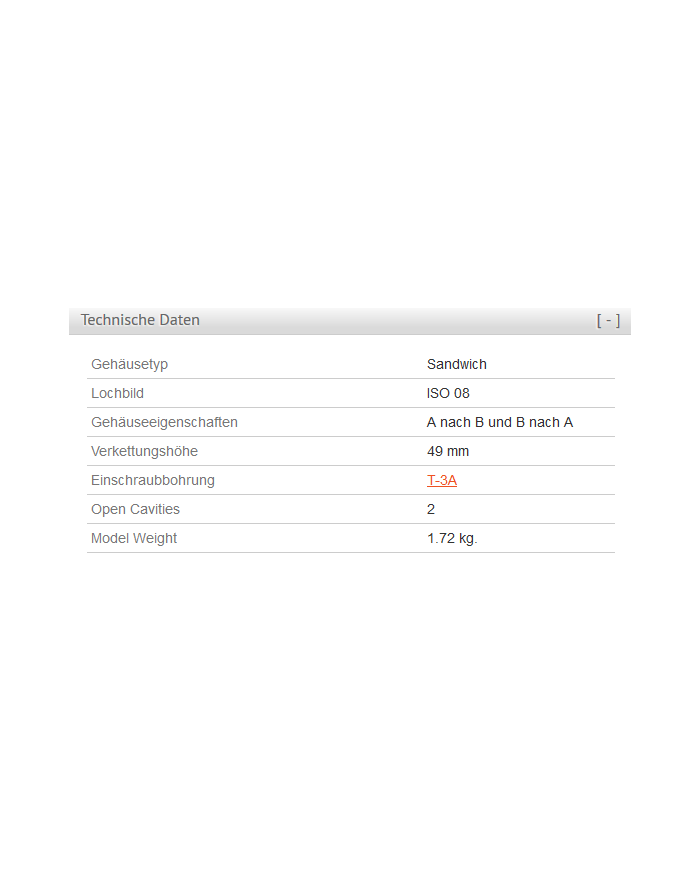Click the Einschraubbohrung row label
Image resolution: width=700 pixels, height=869 pixels.
(152, 480)
